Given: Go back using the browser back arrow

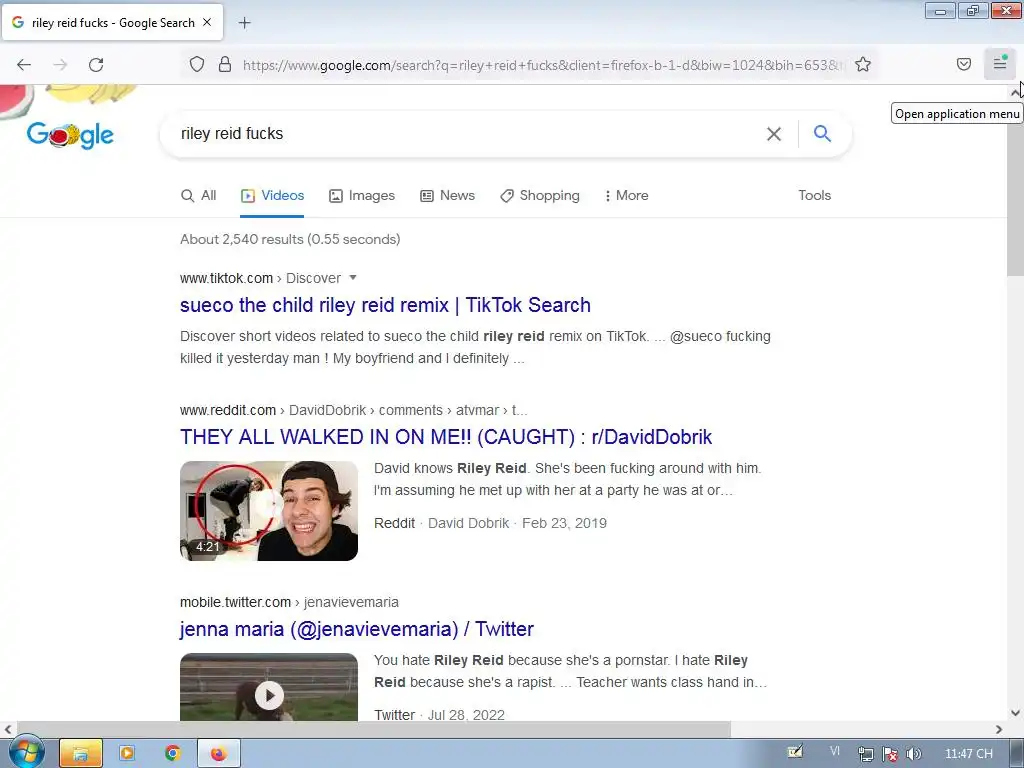Looking at the screenshot, I should pos(24,65).
